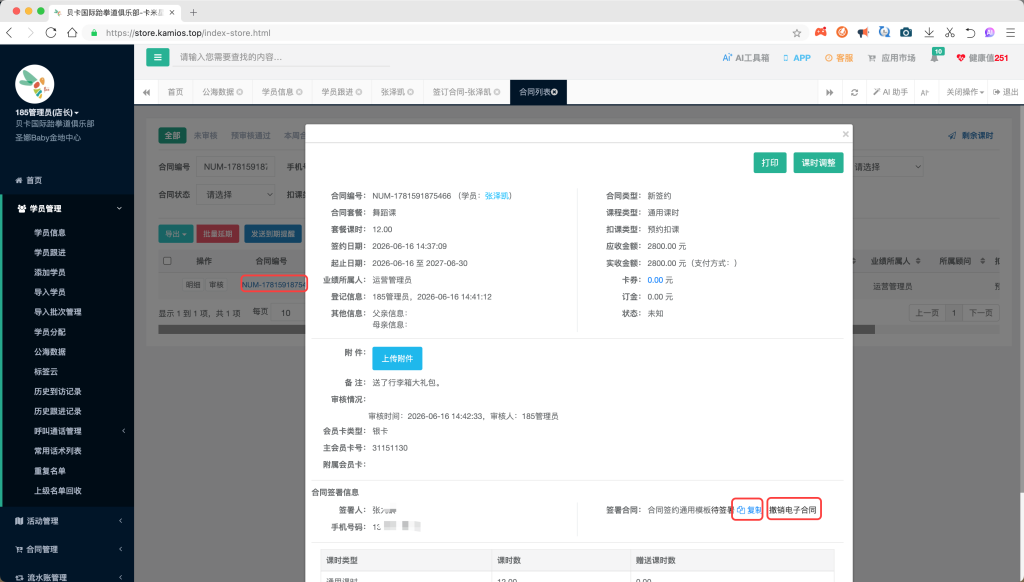The image size is (1024, 582).
Task: Click the 批量延期 button
Action: [217, 234]
